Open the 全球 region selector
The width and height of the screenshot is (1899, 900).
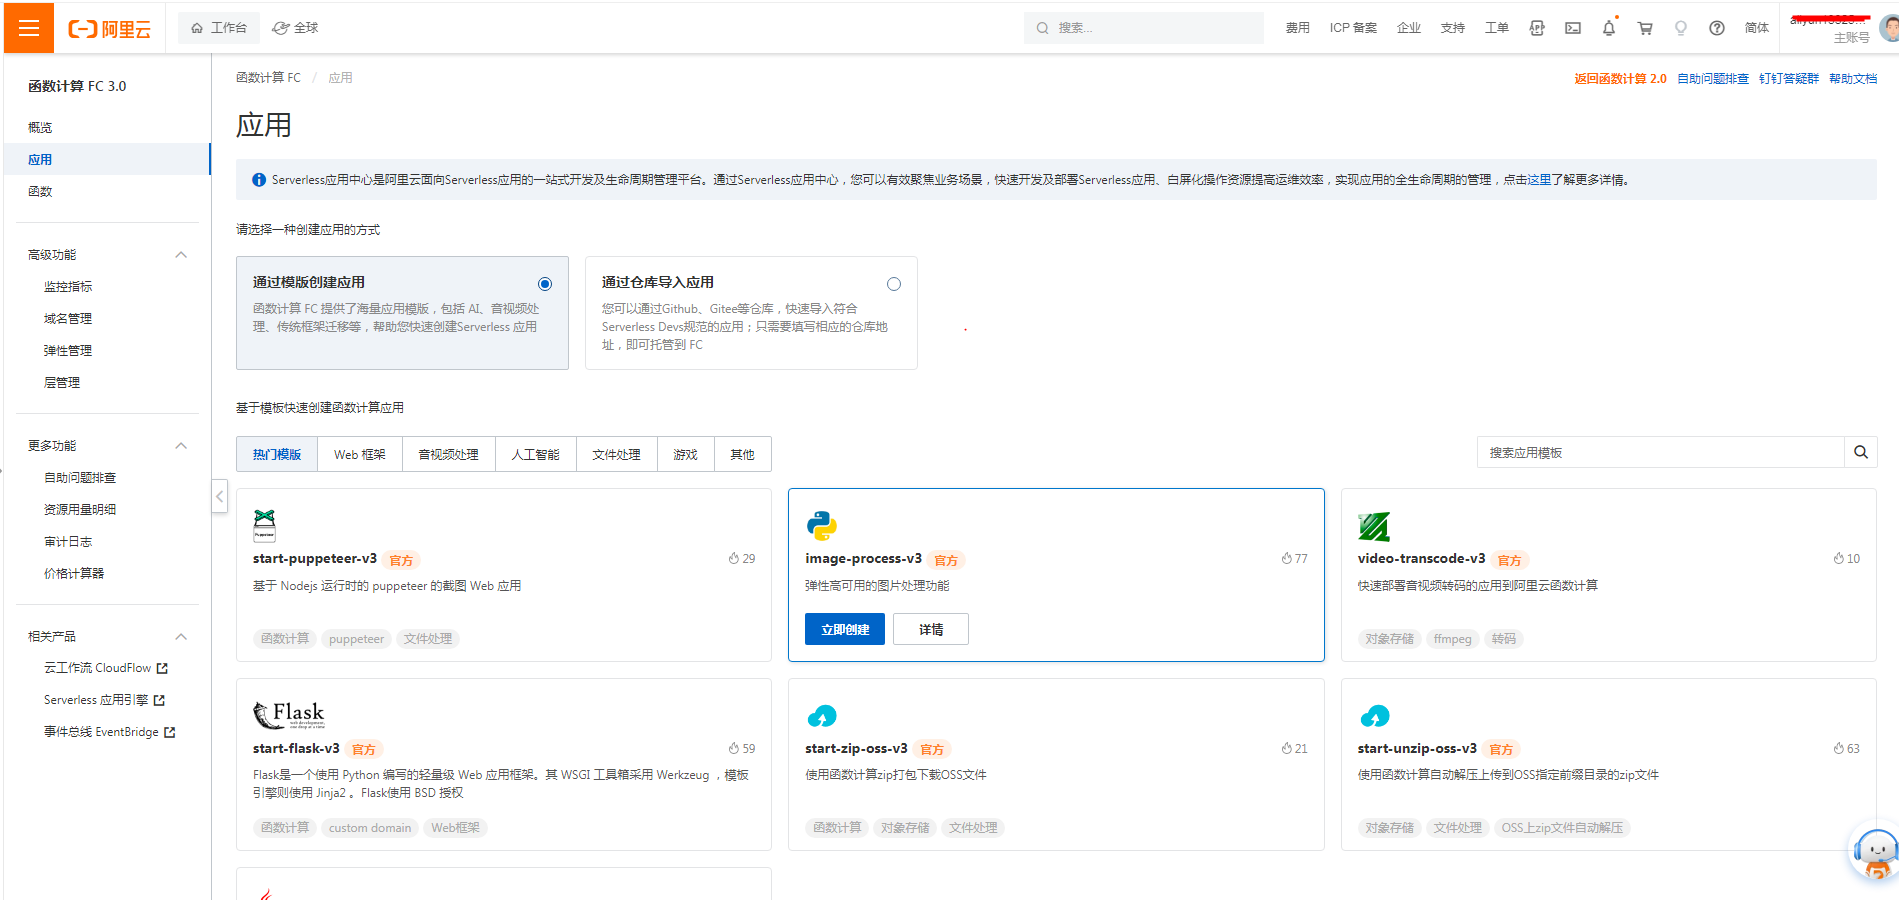[x=296, y=28]
